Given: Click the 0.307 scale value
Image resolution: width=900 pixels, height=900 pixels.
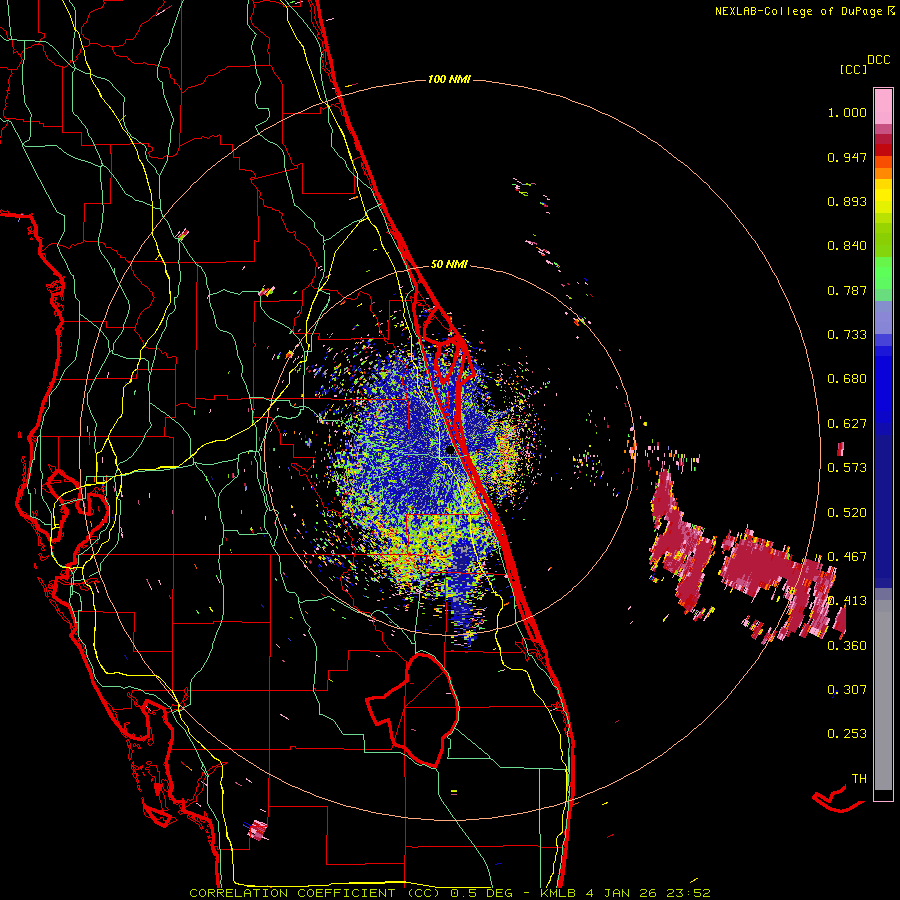Looking at the screenshot, I should 847,690.
